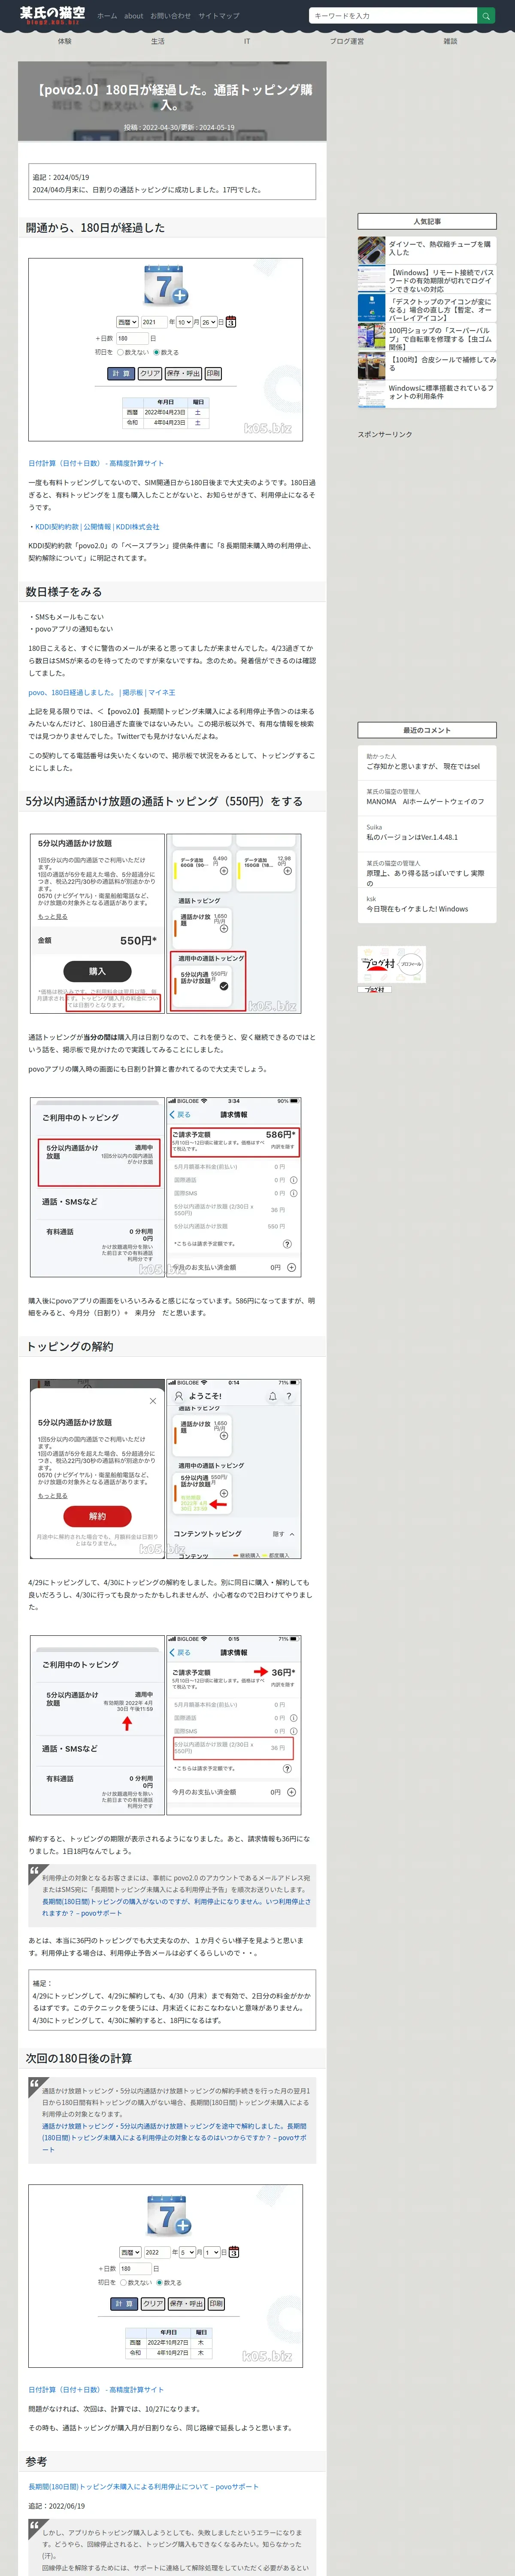Select the 体験 category tab
515x2576 pixels.
pyautogui.click(x=65, y=41)
